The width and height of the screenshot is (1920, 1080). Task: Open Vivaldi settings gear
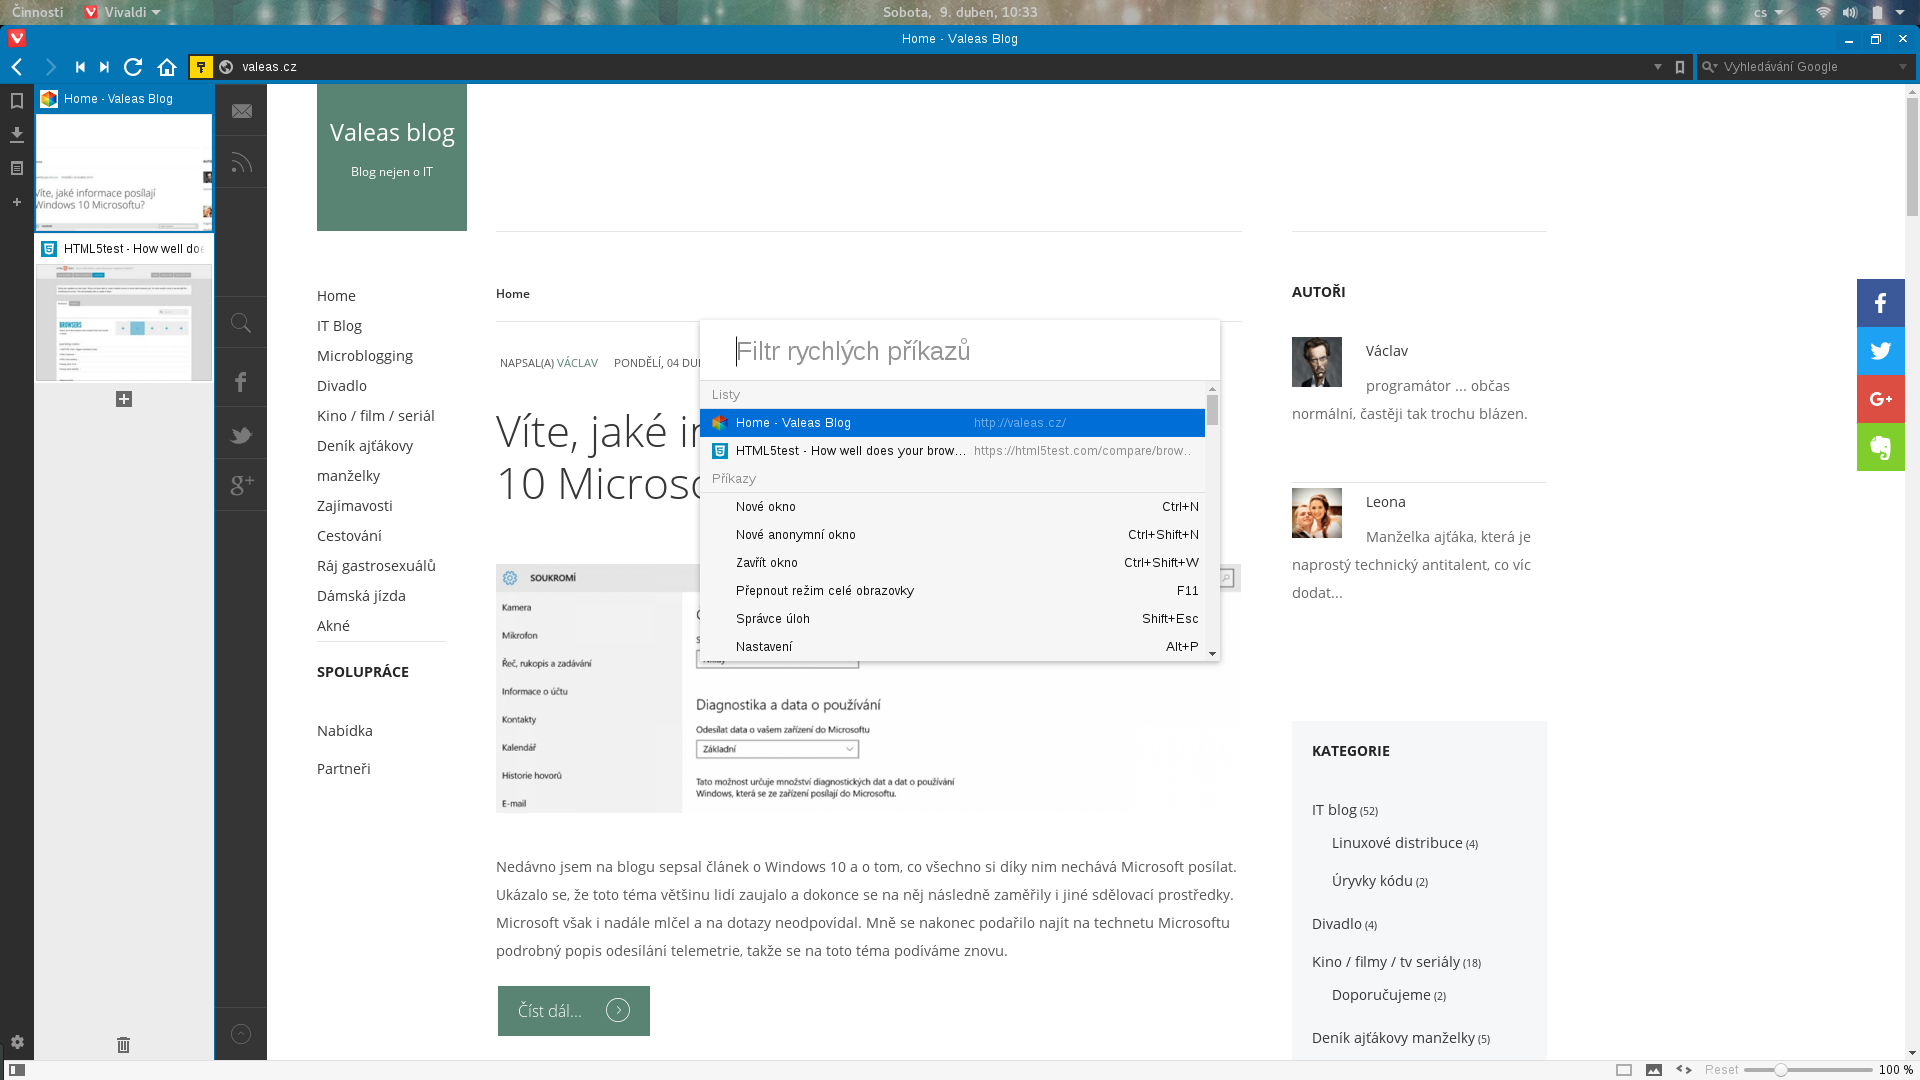(17, 1042)
